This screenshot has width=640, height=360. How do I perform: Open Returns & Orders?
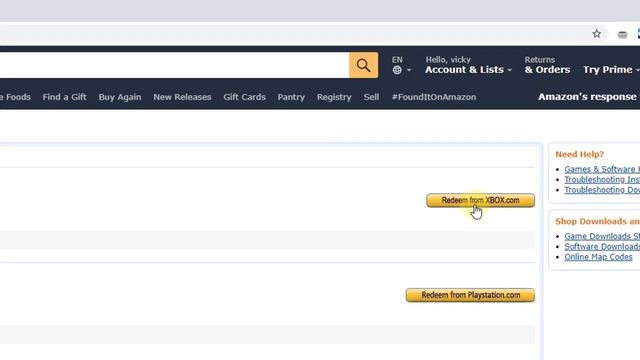(547, 65)
